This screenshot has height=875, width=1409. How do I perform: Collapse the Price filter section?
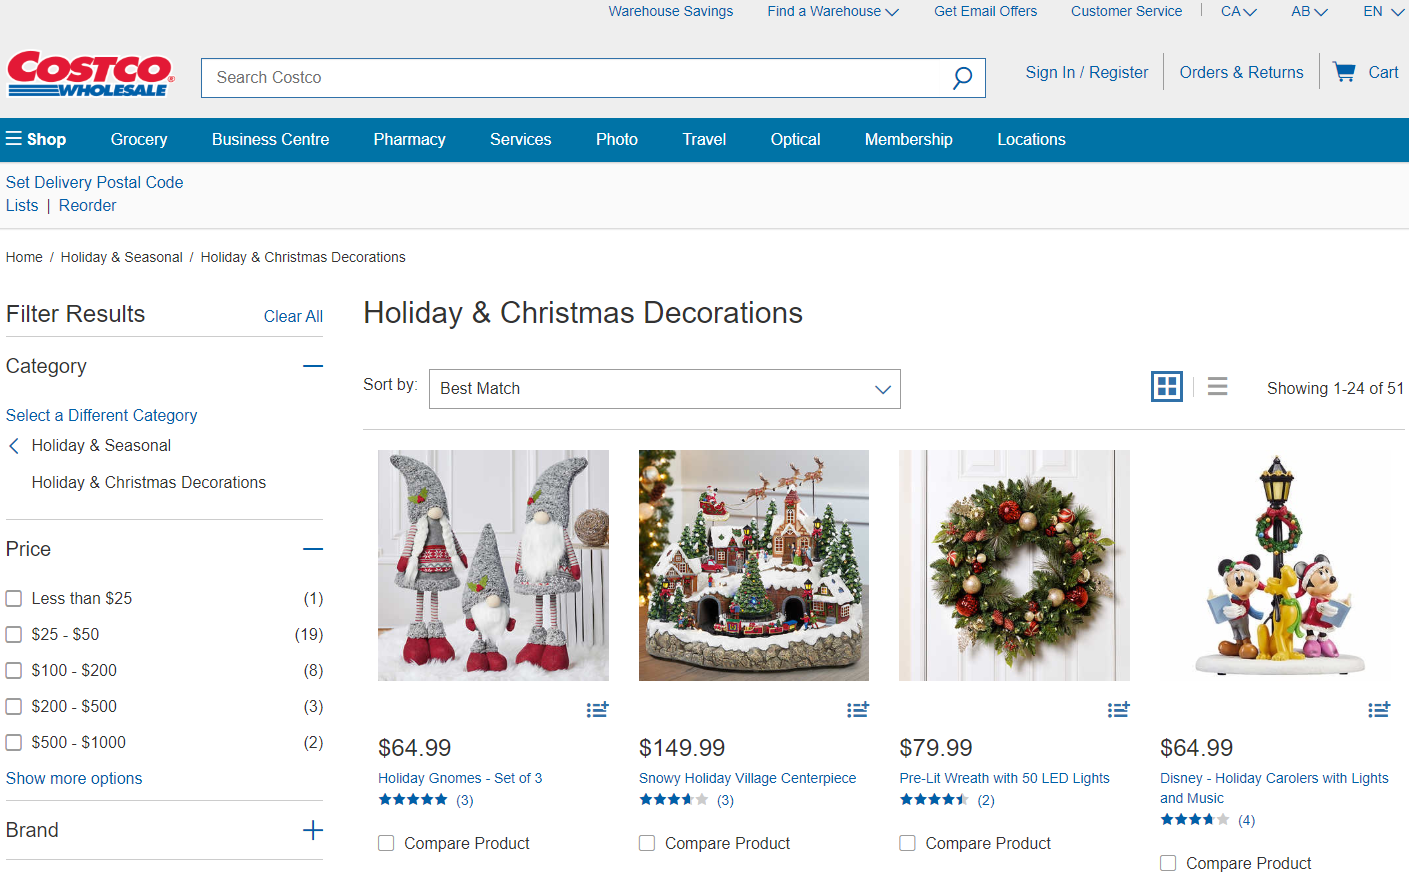313,549
